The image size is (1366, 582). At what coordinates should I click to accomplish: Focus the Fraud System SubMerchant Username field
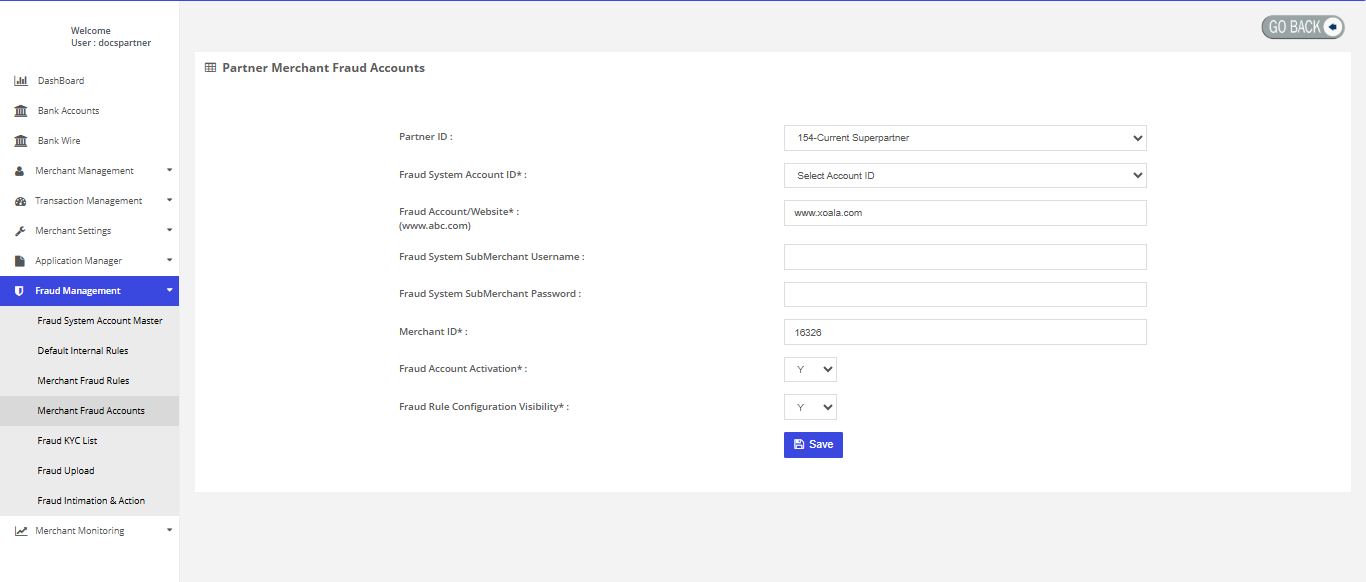pyautogui.click(x=964, y=257)
